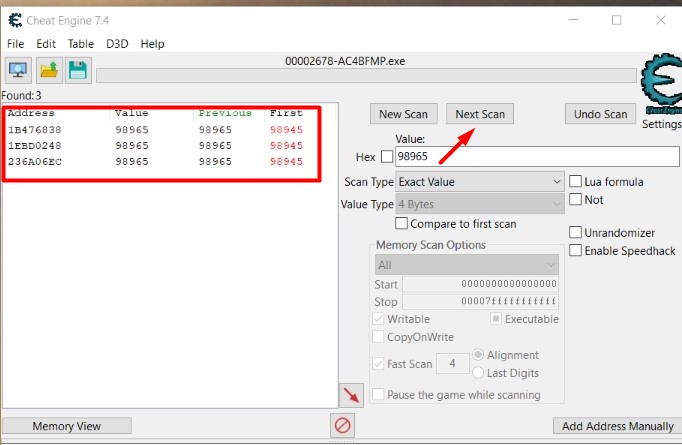Click the Stop address field
Screen dimensions: 682x445
point(481,301)
